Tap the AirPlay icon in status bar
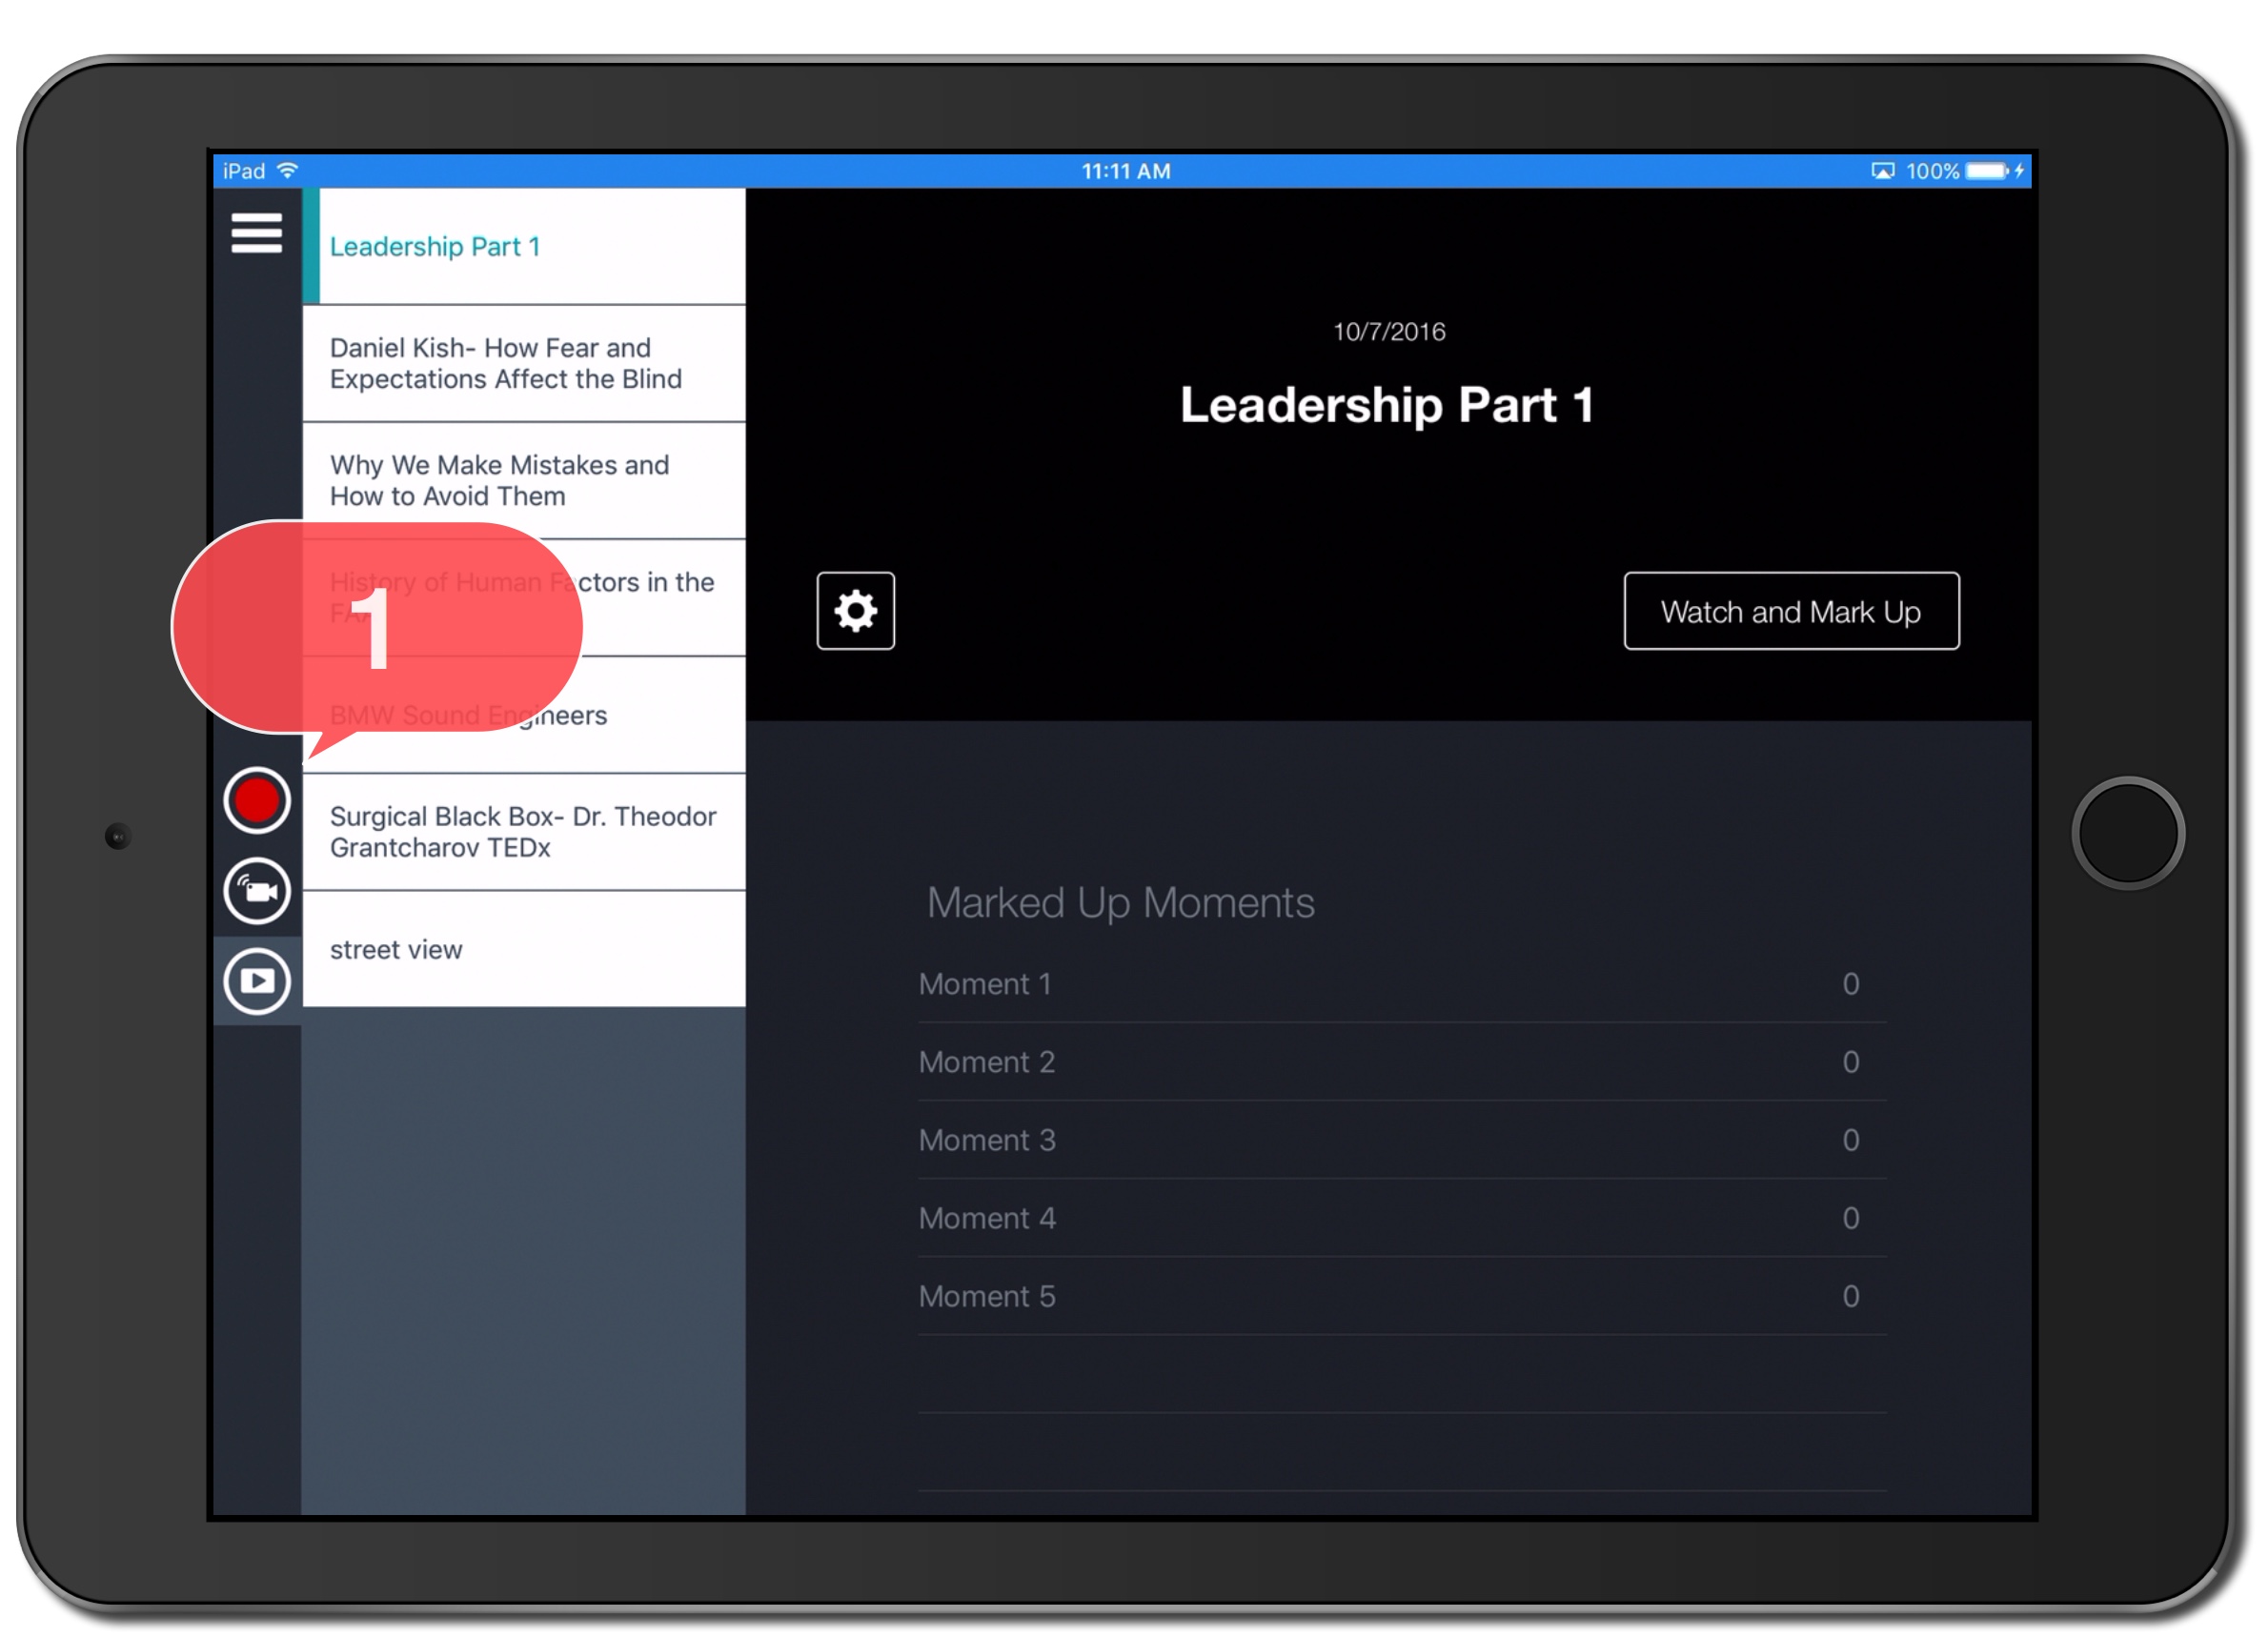 tap(1883, 171)
